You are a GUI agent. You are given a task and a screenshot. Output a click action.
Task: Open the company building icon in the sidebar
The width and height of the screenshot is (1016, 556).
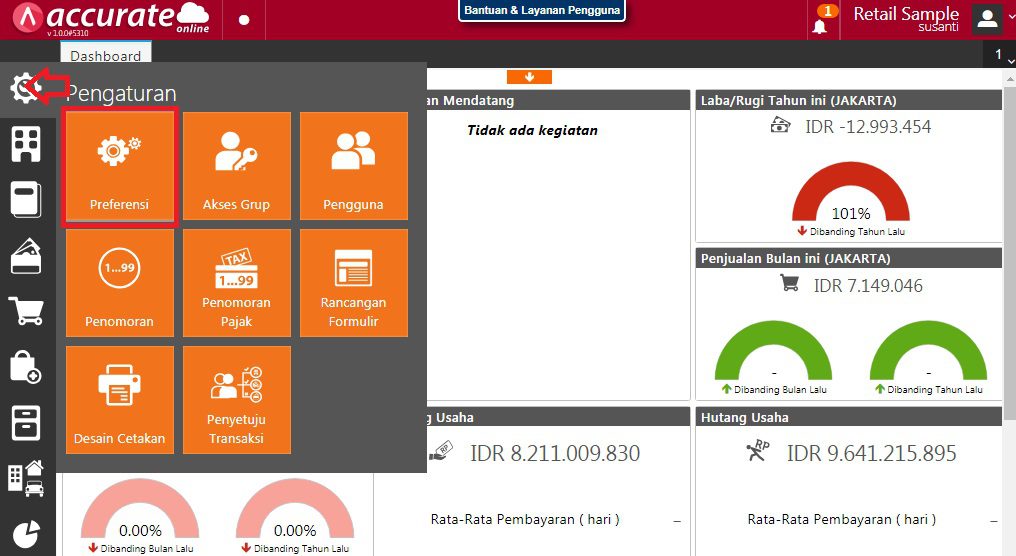pyautogui.click(x=26, y=144)
